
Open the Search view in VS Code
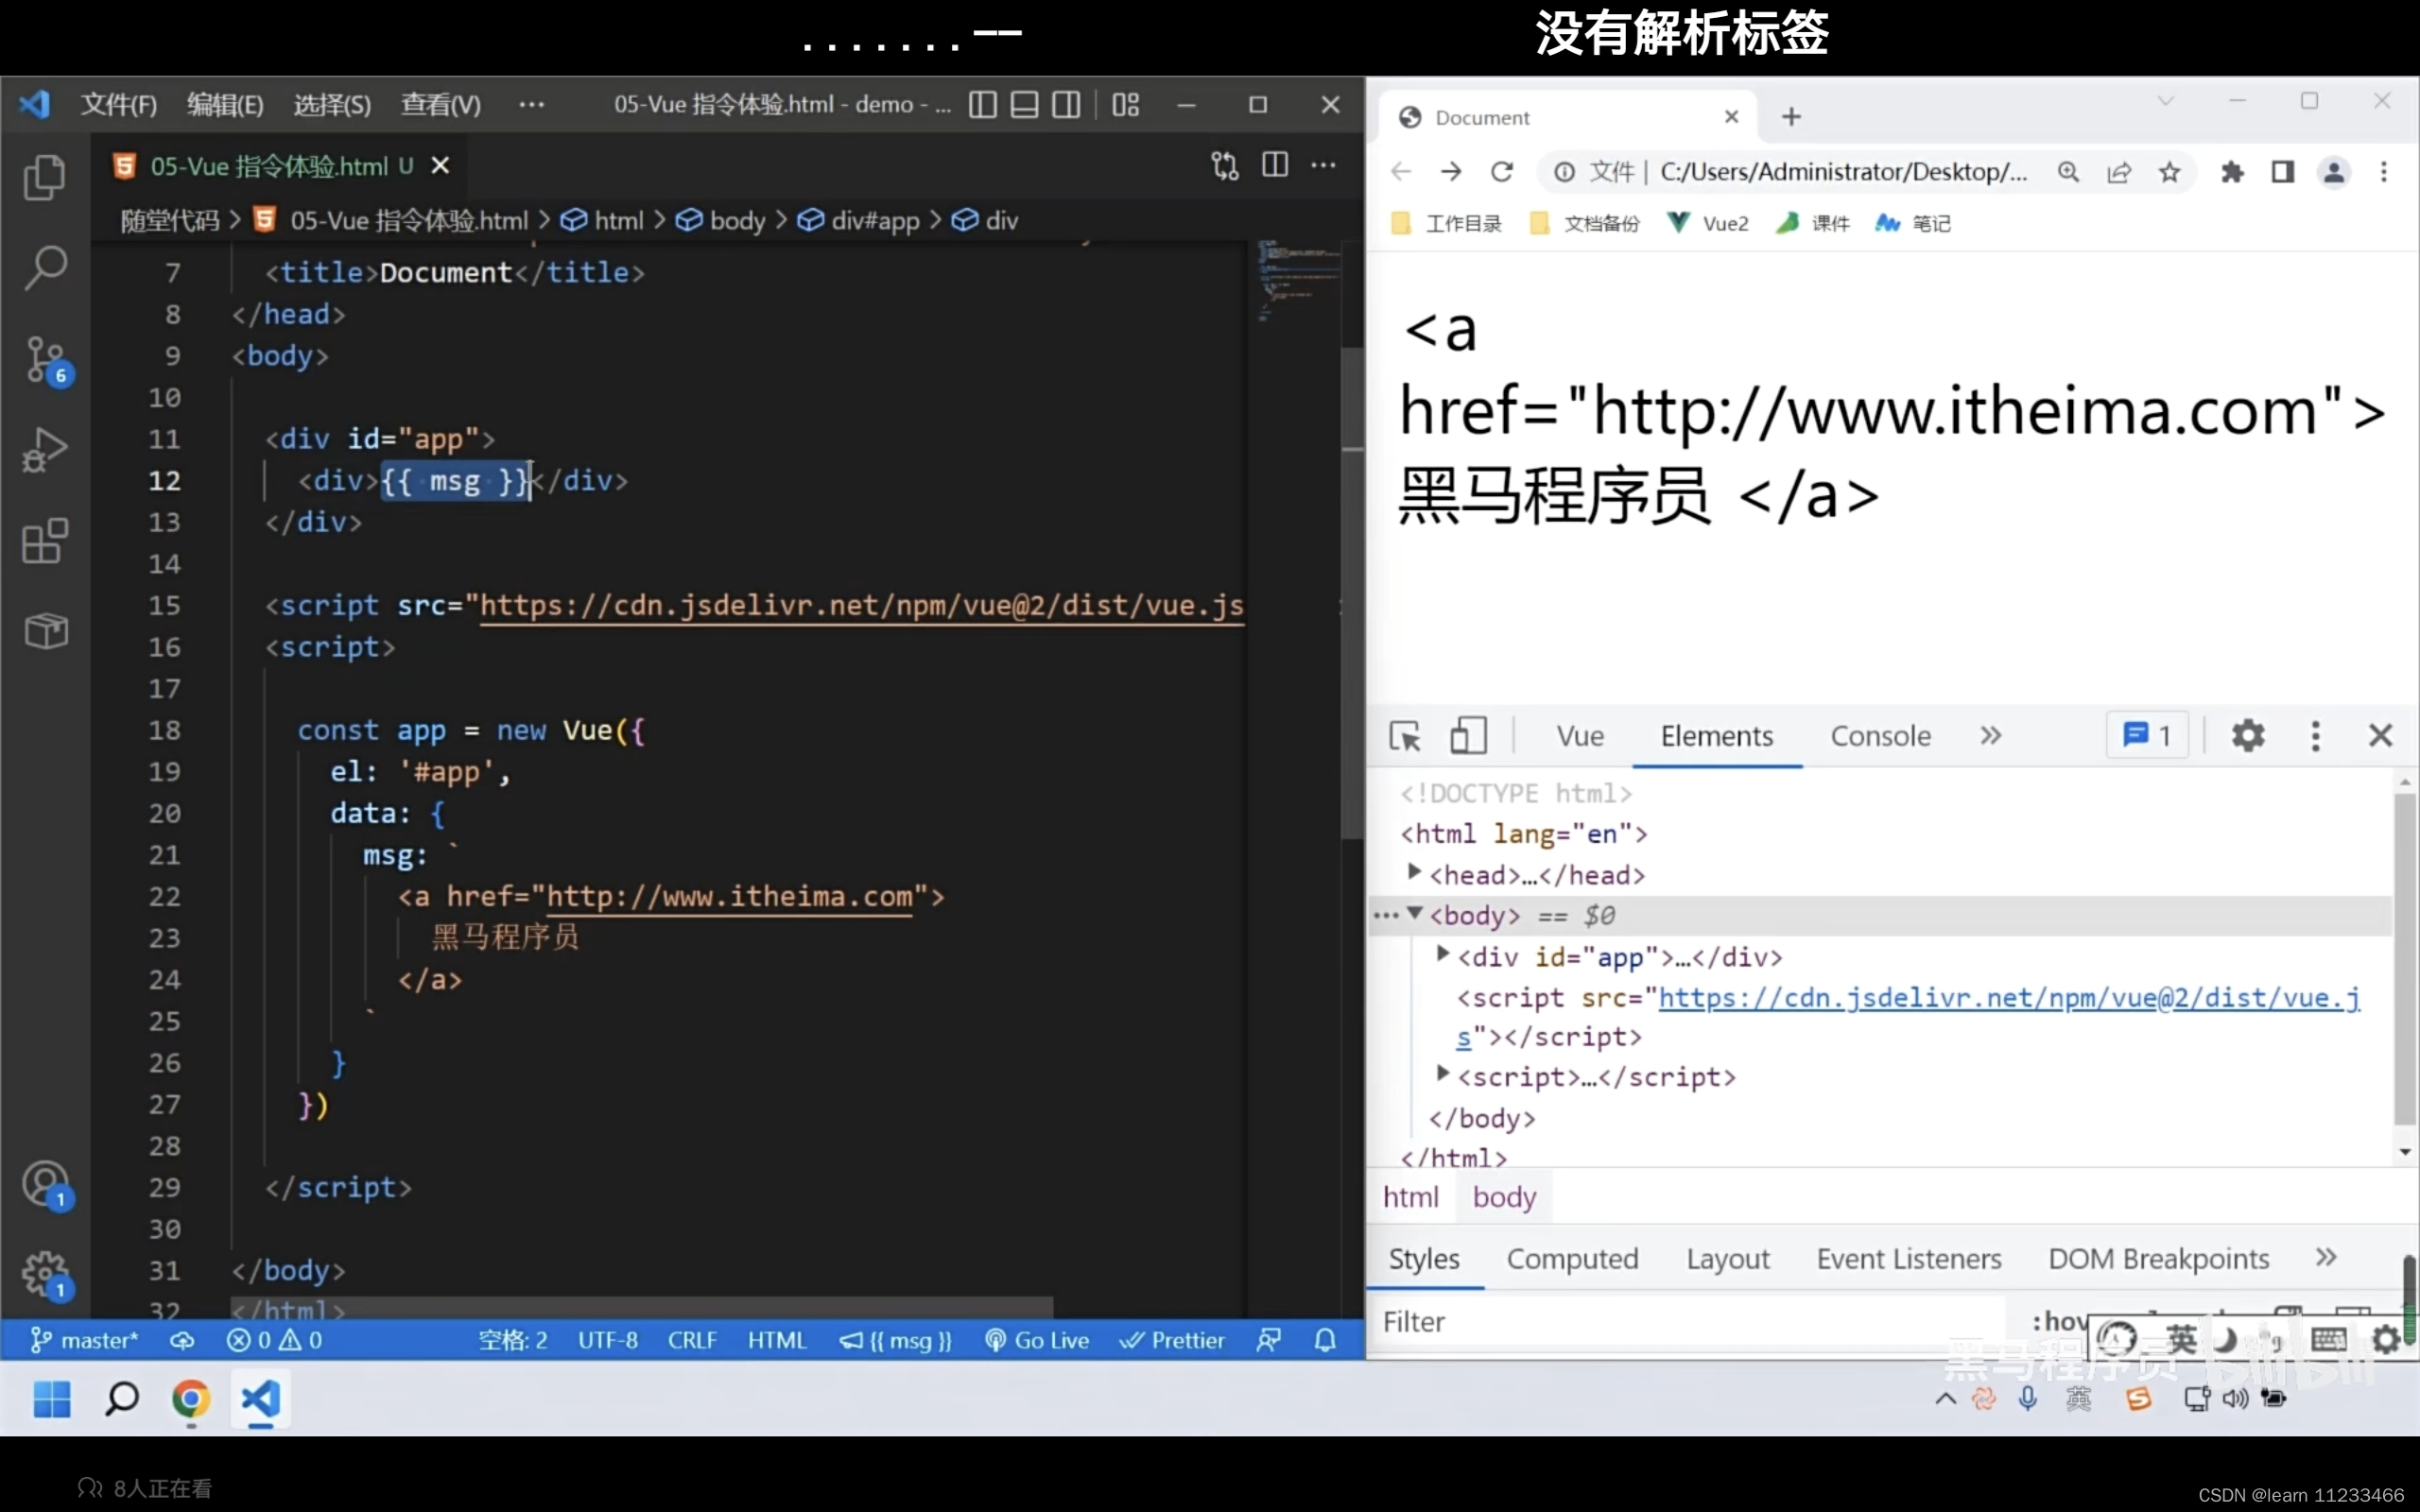(44, 268)
